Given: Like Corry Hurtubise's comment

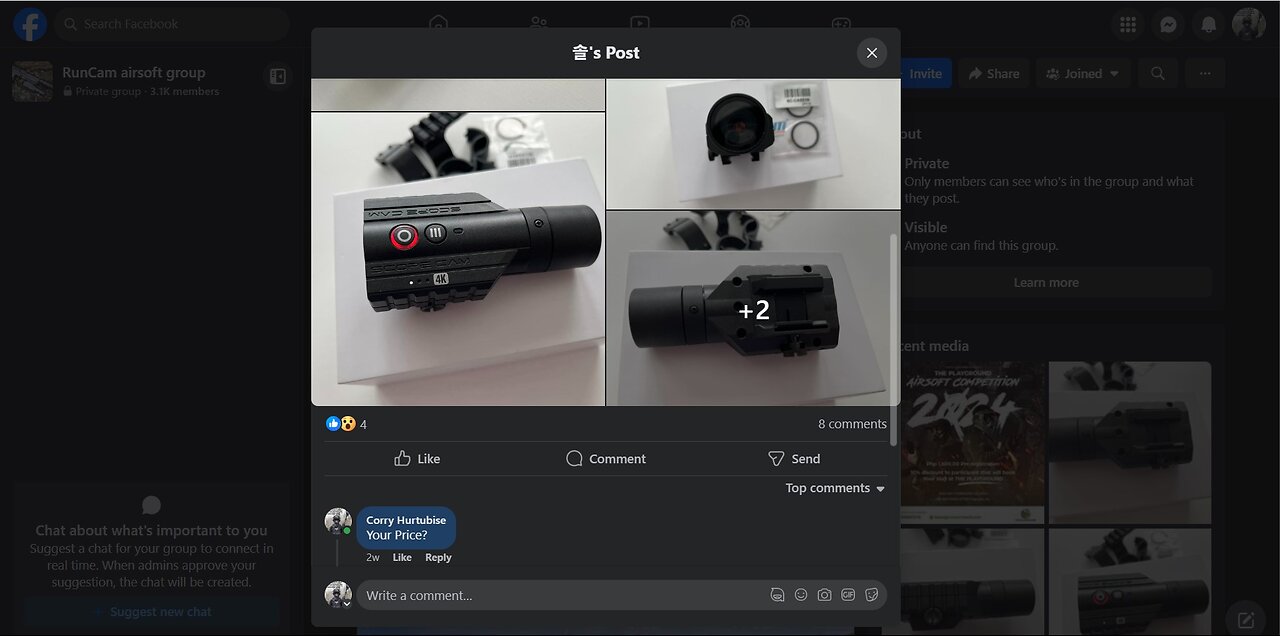Looking at the screenshot, I should click(402, 557).
